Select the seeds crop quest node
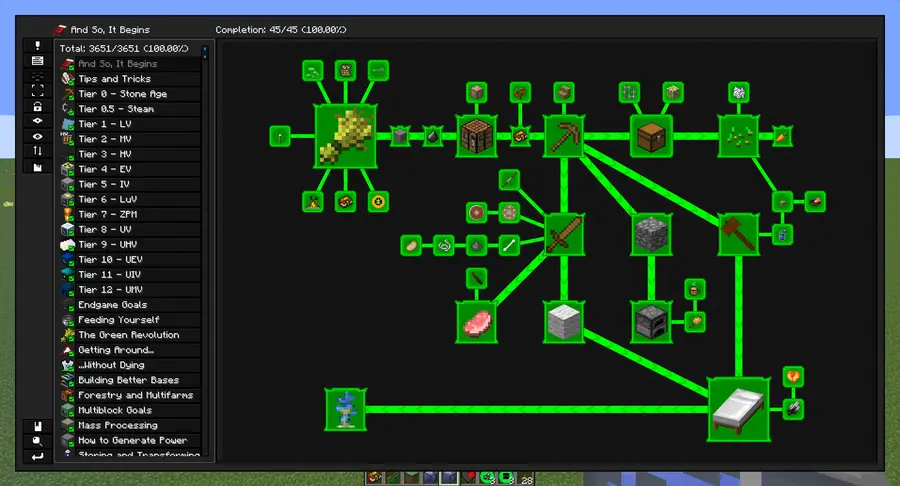 (739, 136)
